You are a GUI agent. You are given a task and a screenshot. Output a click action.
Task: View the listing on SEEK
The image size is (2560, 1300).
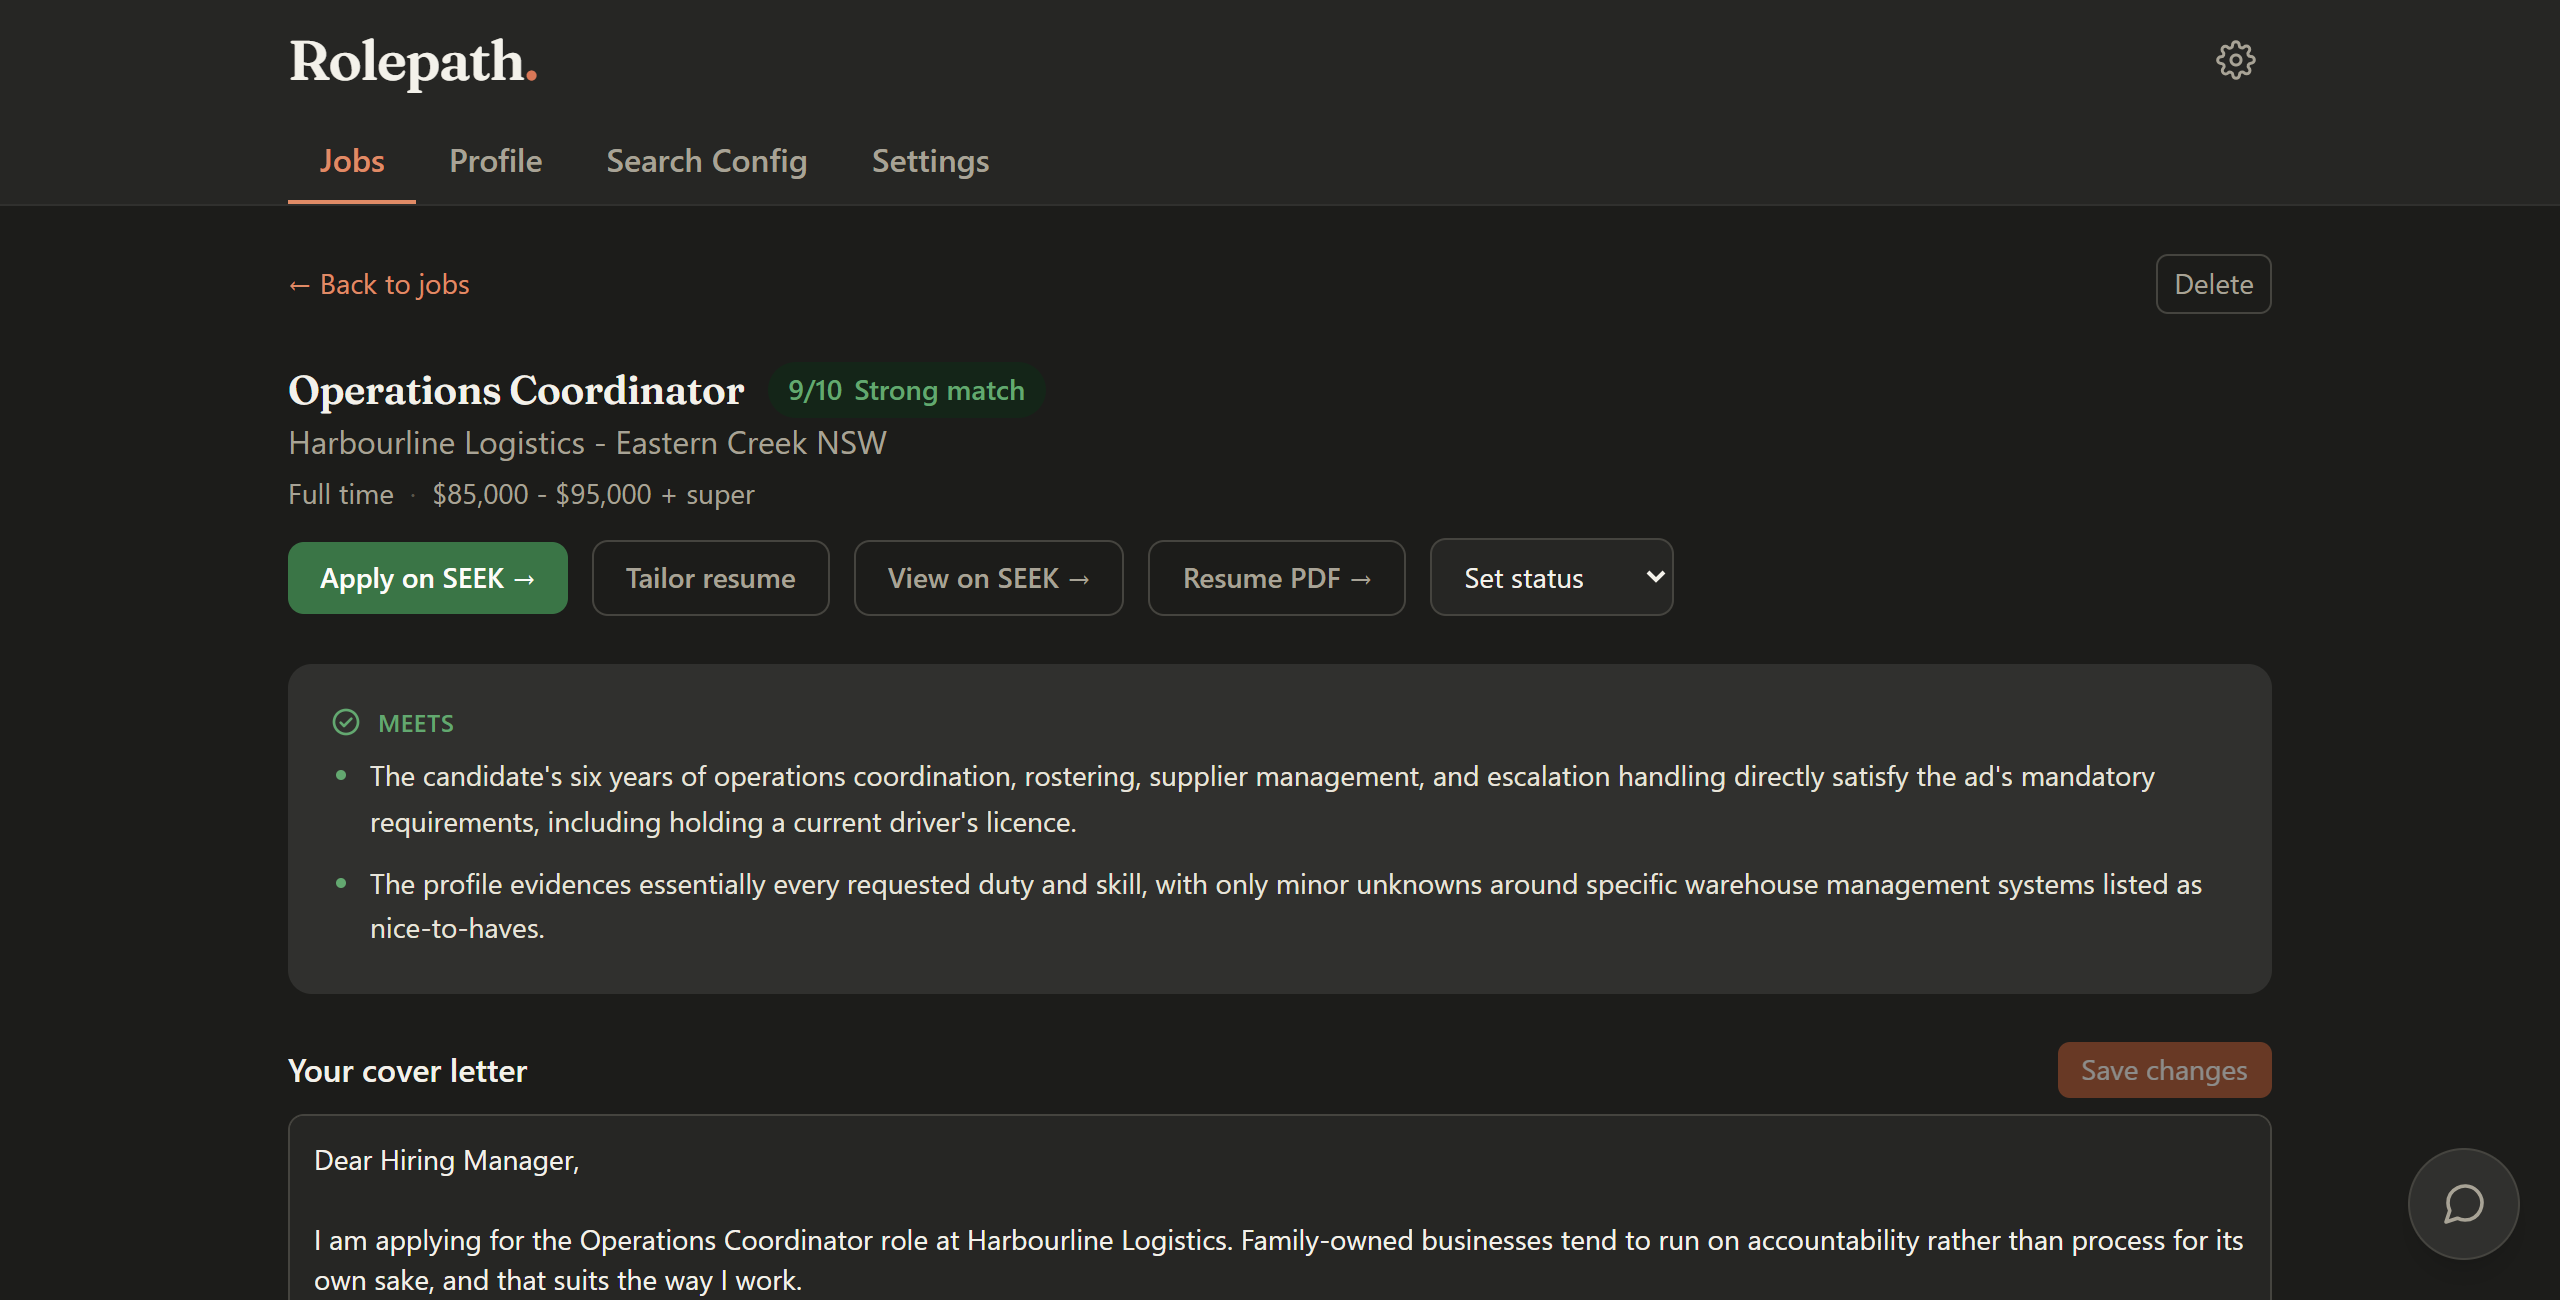(x=988, y=578)
